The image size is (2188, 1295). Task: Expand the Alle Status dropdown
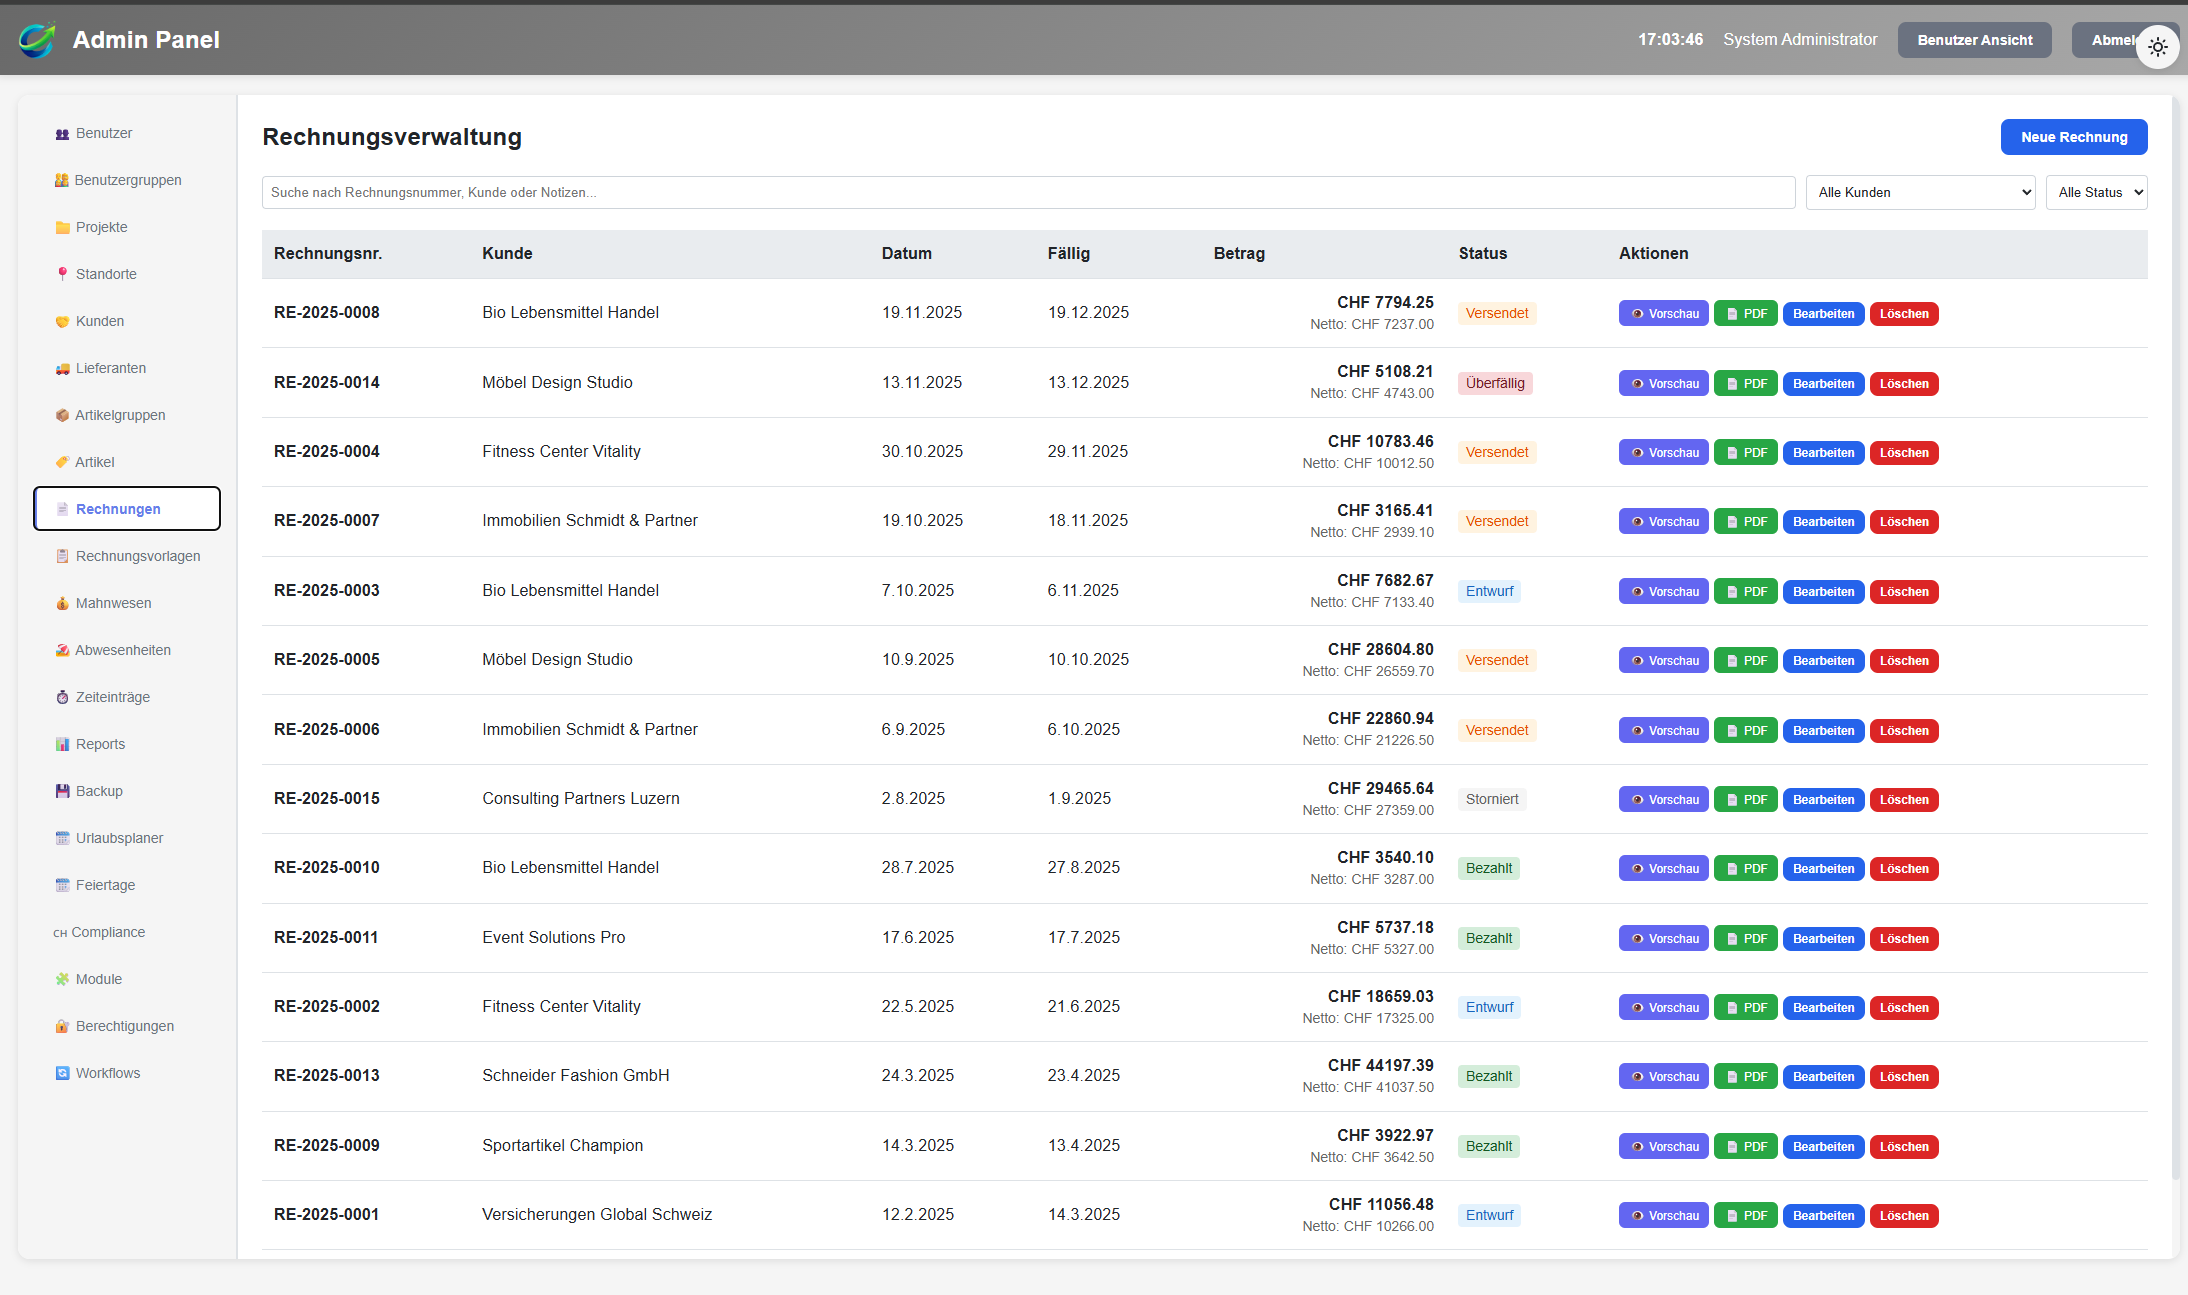pyautogui.click(x=2096, y=193)
